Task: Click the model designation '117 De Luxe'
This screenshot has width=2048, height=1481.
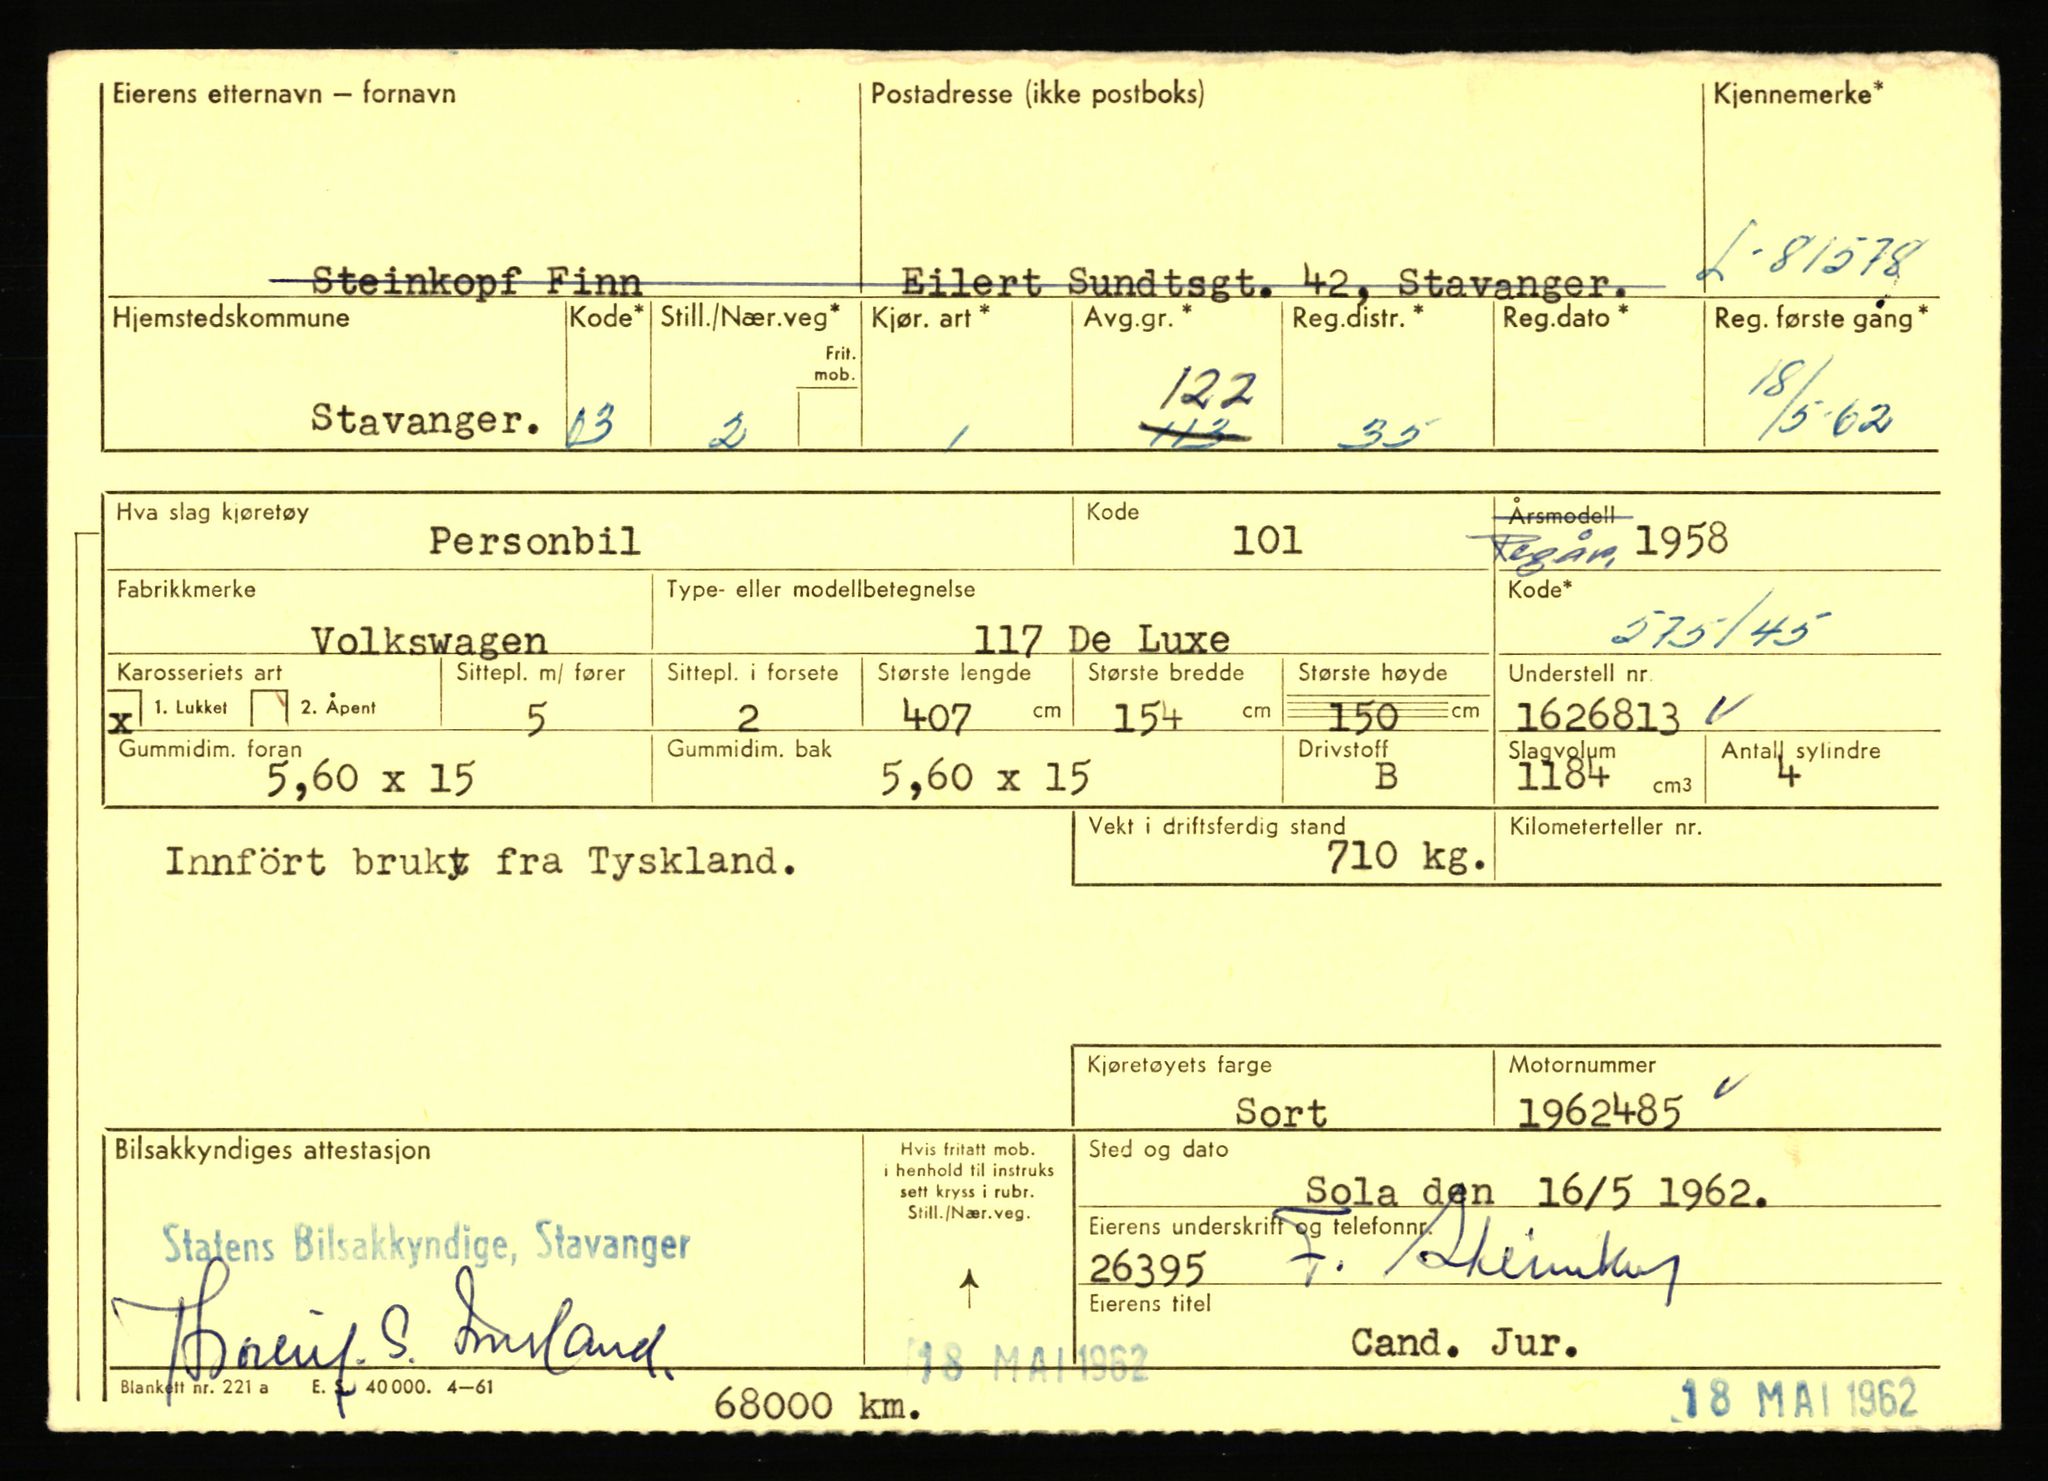Action: [x=1101, y=638]
